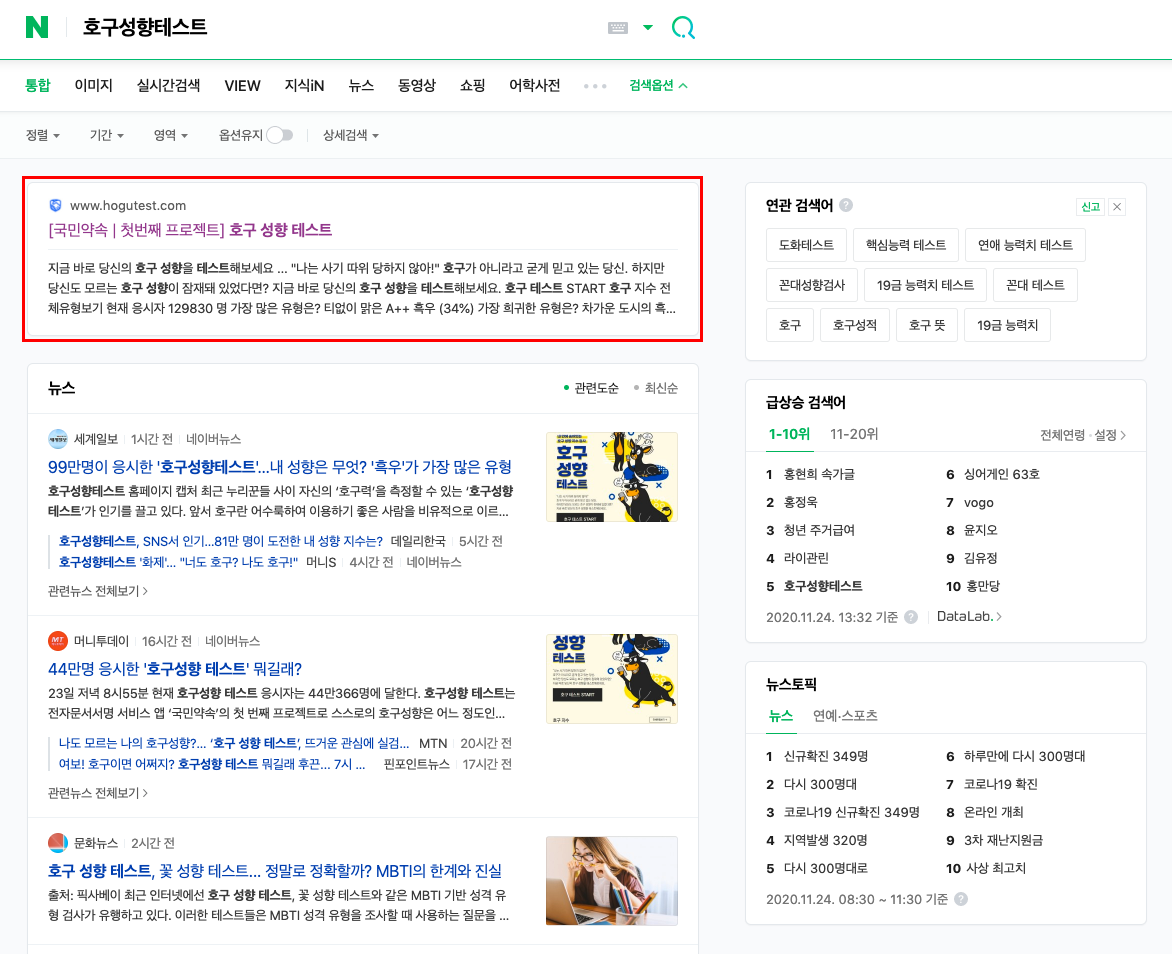Click trending keyword 홍현희 속가글

tap(818, 474)
